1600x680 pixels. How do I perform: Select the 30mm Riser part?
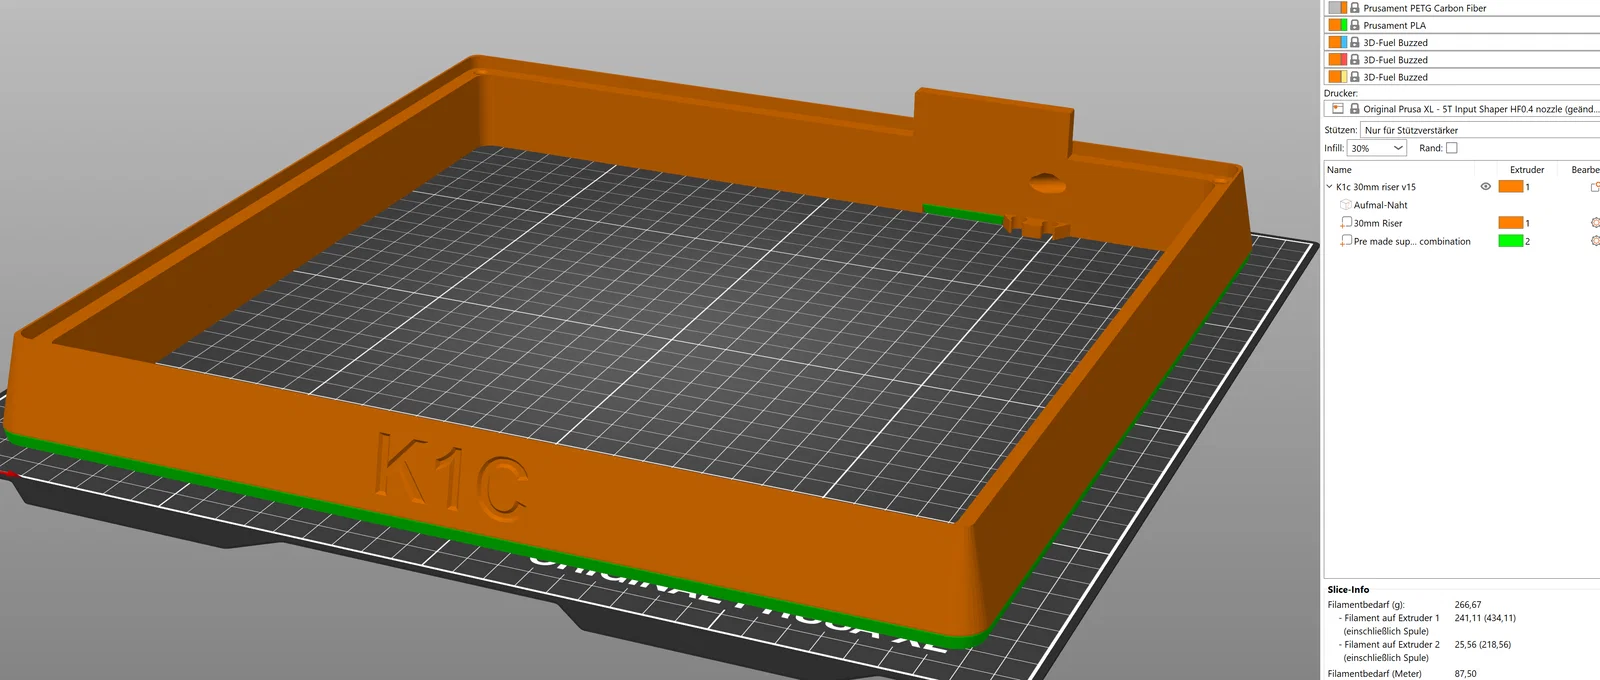coord(1378,223)
